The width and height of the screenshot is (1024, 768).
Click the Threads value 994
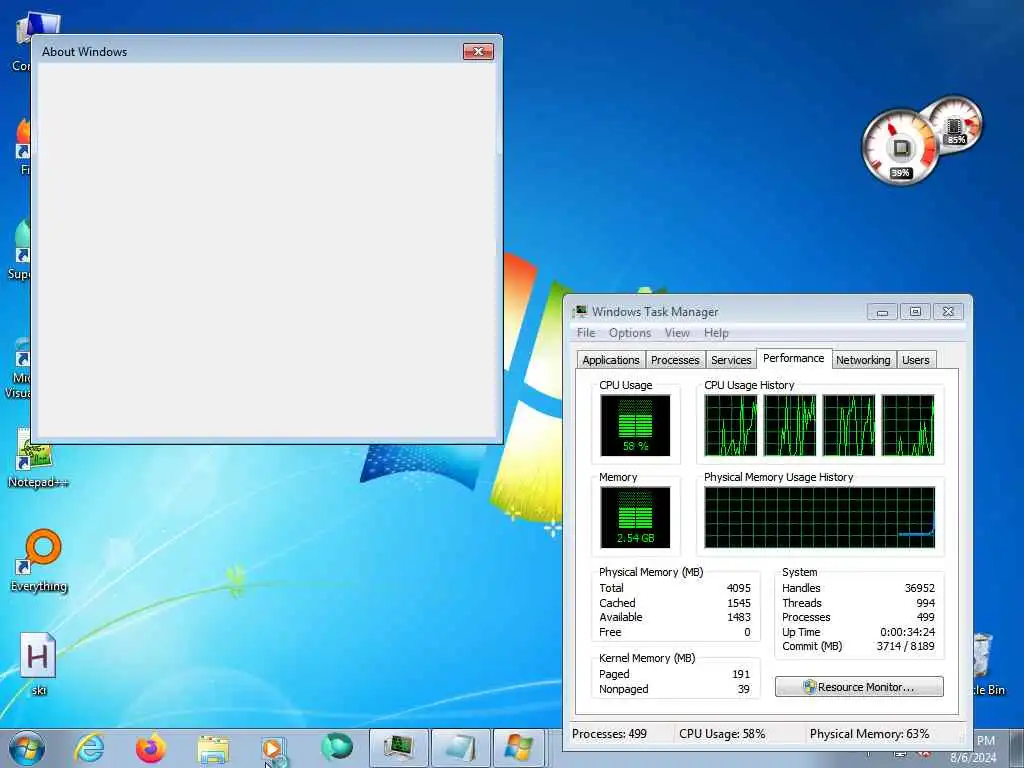click(x=925, y=603)
